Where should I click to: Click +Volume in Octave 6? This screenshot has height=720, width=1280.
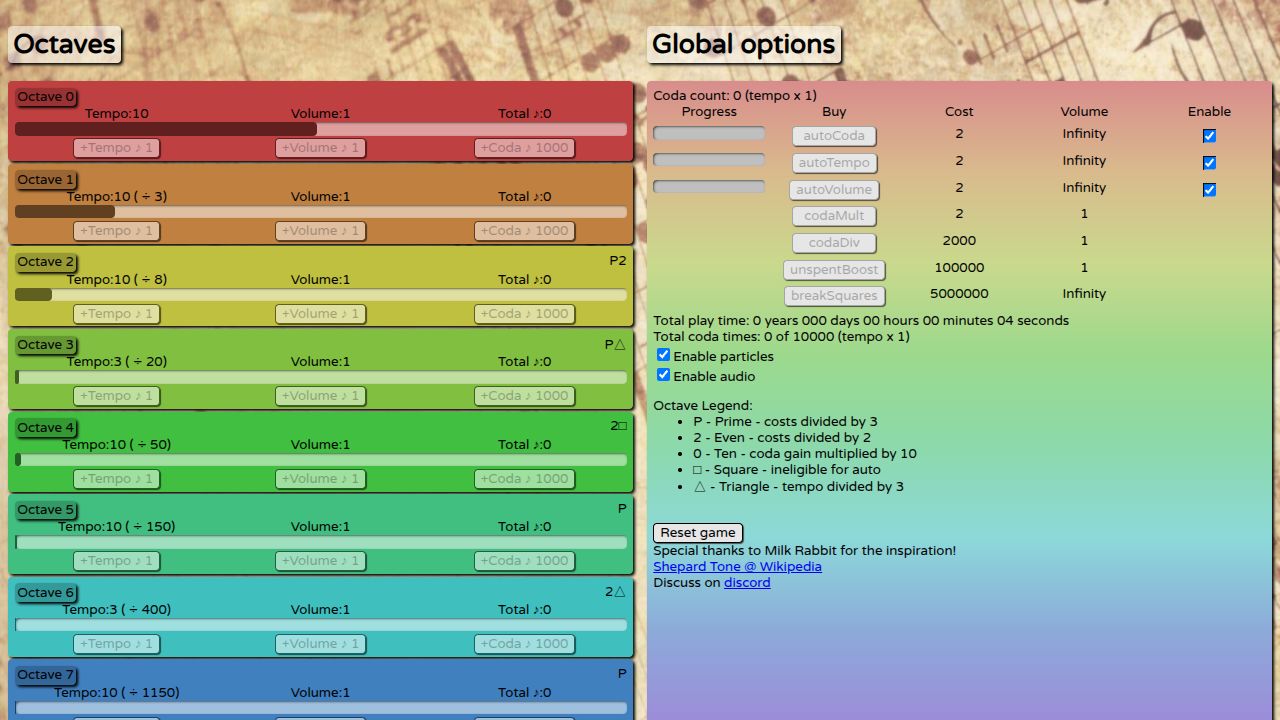(x=320, y=644)
